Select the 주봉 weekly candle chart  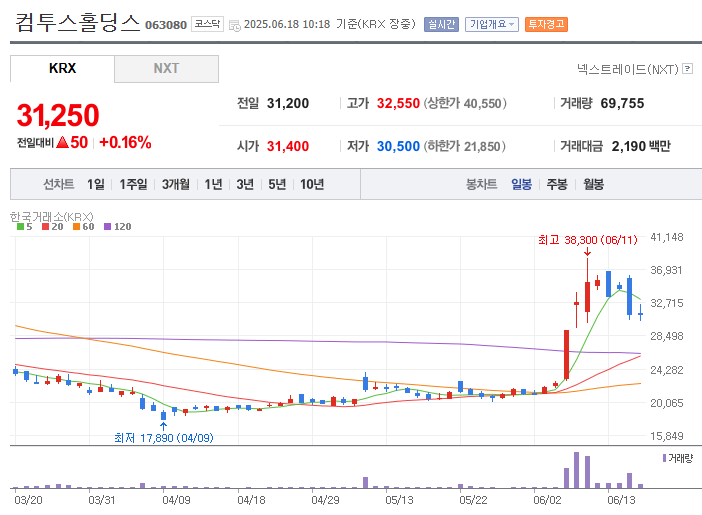557,184
